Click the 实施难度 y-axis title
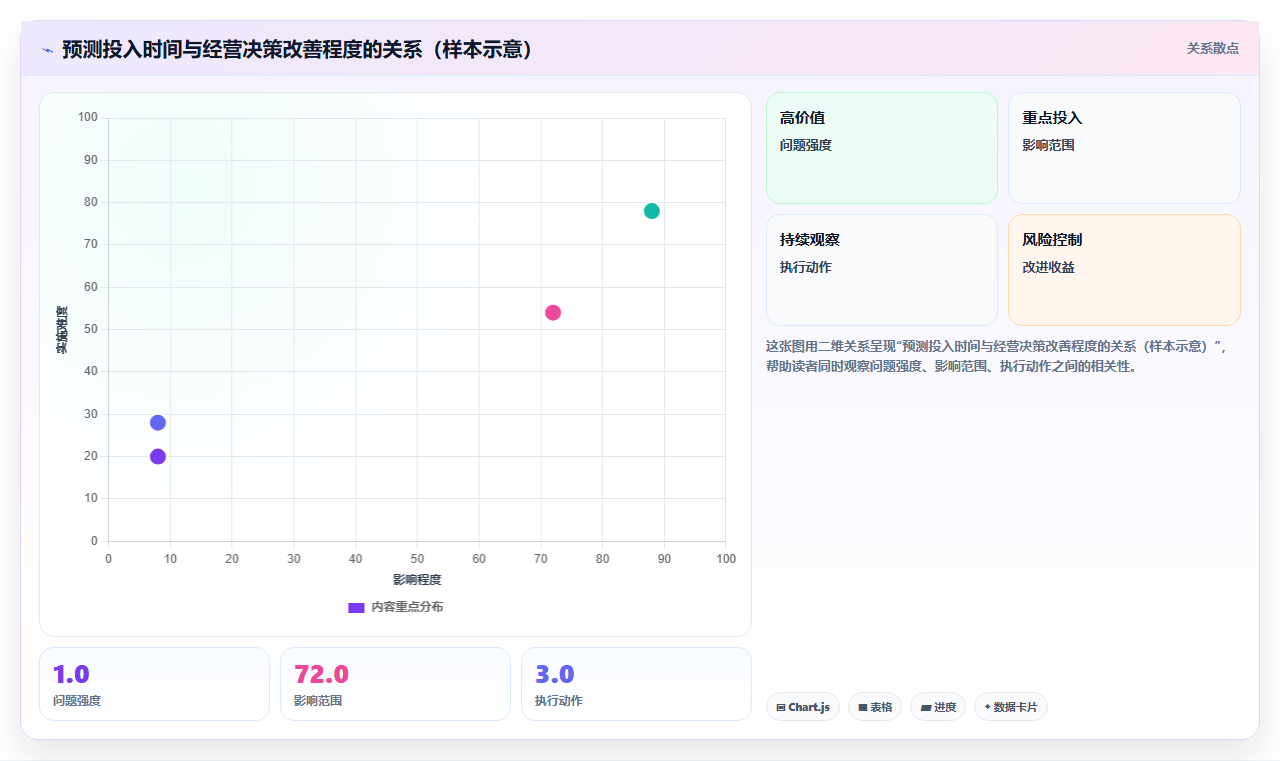The height and width of the screenshot is (761, 1280). point(62,329)
